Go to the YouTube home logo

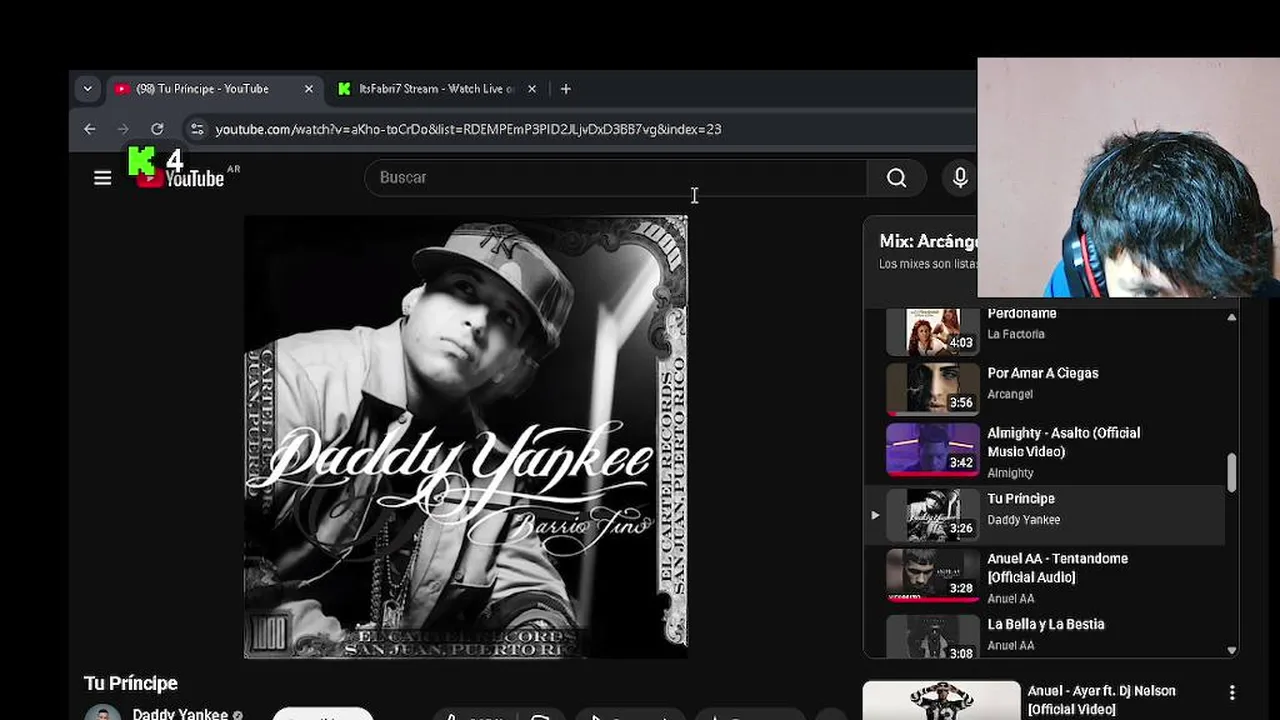[181, 178]
